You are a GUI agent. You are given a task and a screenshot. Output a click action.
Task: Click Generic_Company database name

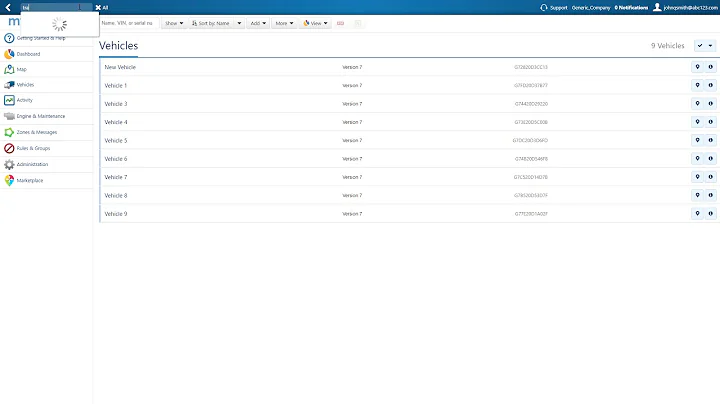click(x=591, y=8)
